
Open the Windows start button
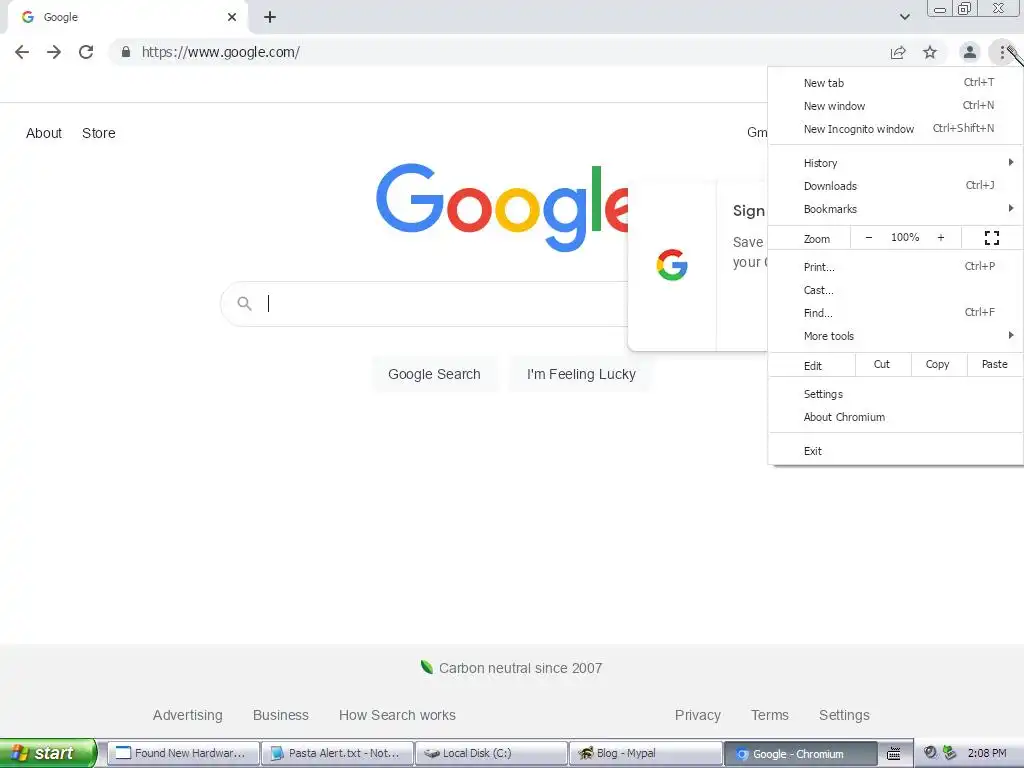coord(48,753)
